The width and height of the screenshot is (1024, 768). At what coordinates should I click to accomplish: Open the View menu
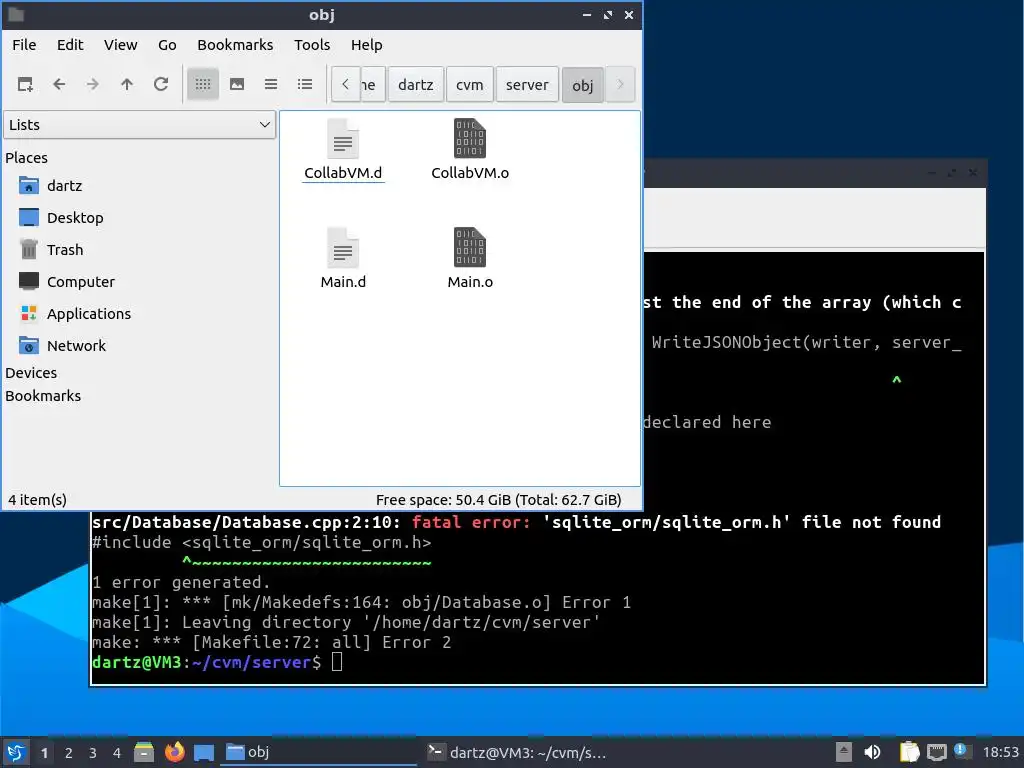tap(121, 45)
